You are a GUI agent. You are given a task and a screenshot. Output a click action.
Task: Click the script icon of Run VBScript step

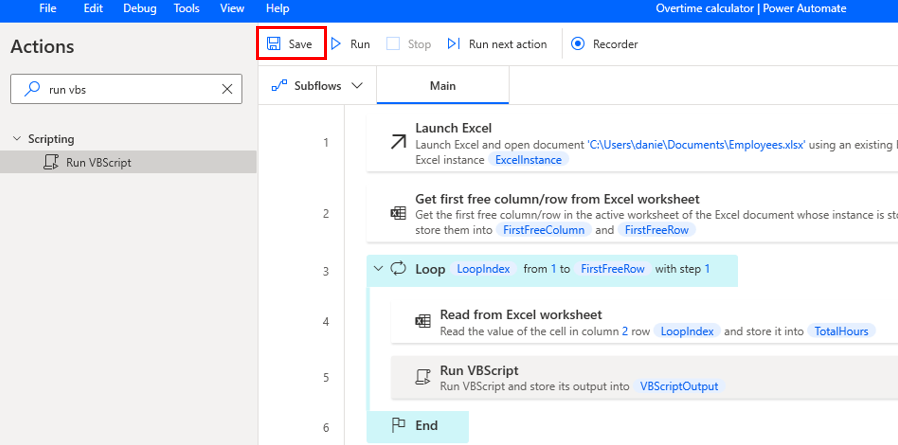[x=423, y=377]
